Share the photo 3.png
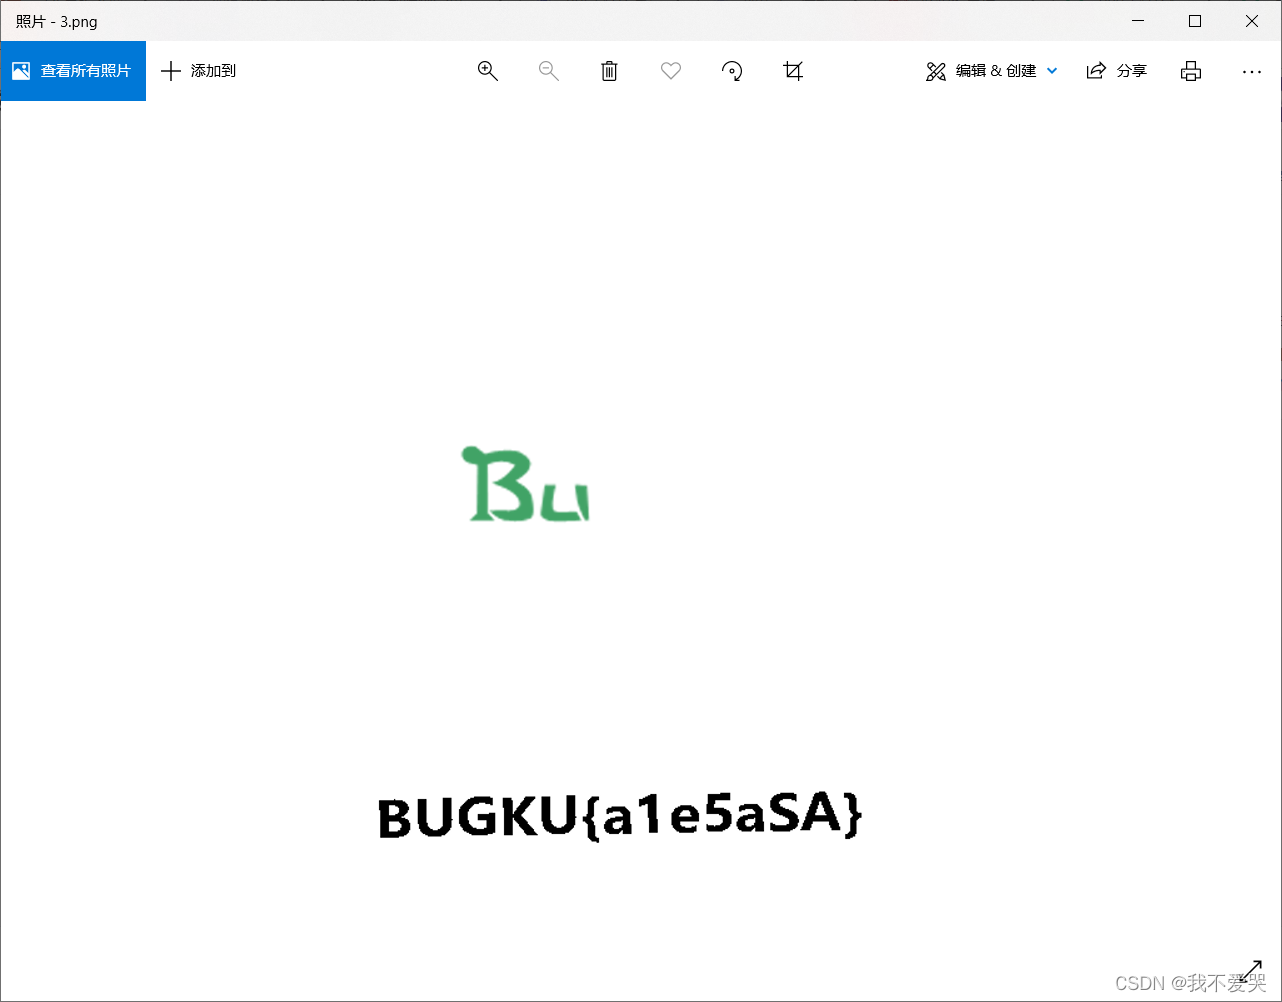Viewport: 1282px width, 1002px height. [1116, 70]
